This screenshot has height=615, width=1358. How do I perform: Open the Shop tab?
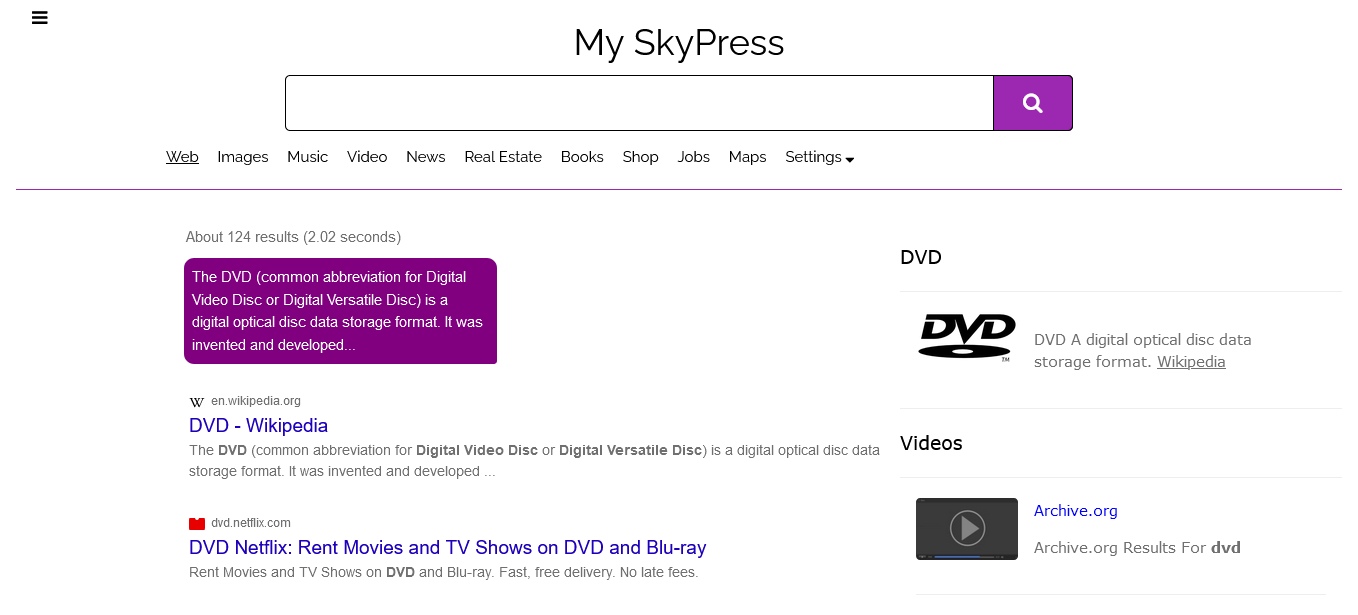click(641, 157)
